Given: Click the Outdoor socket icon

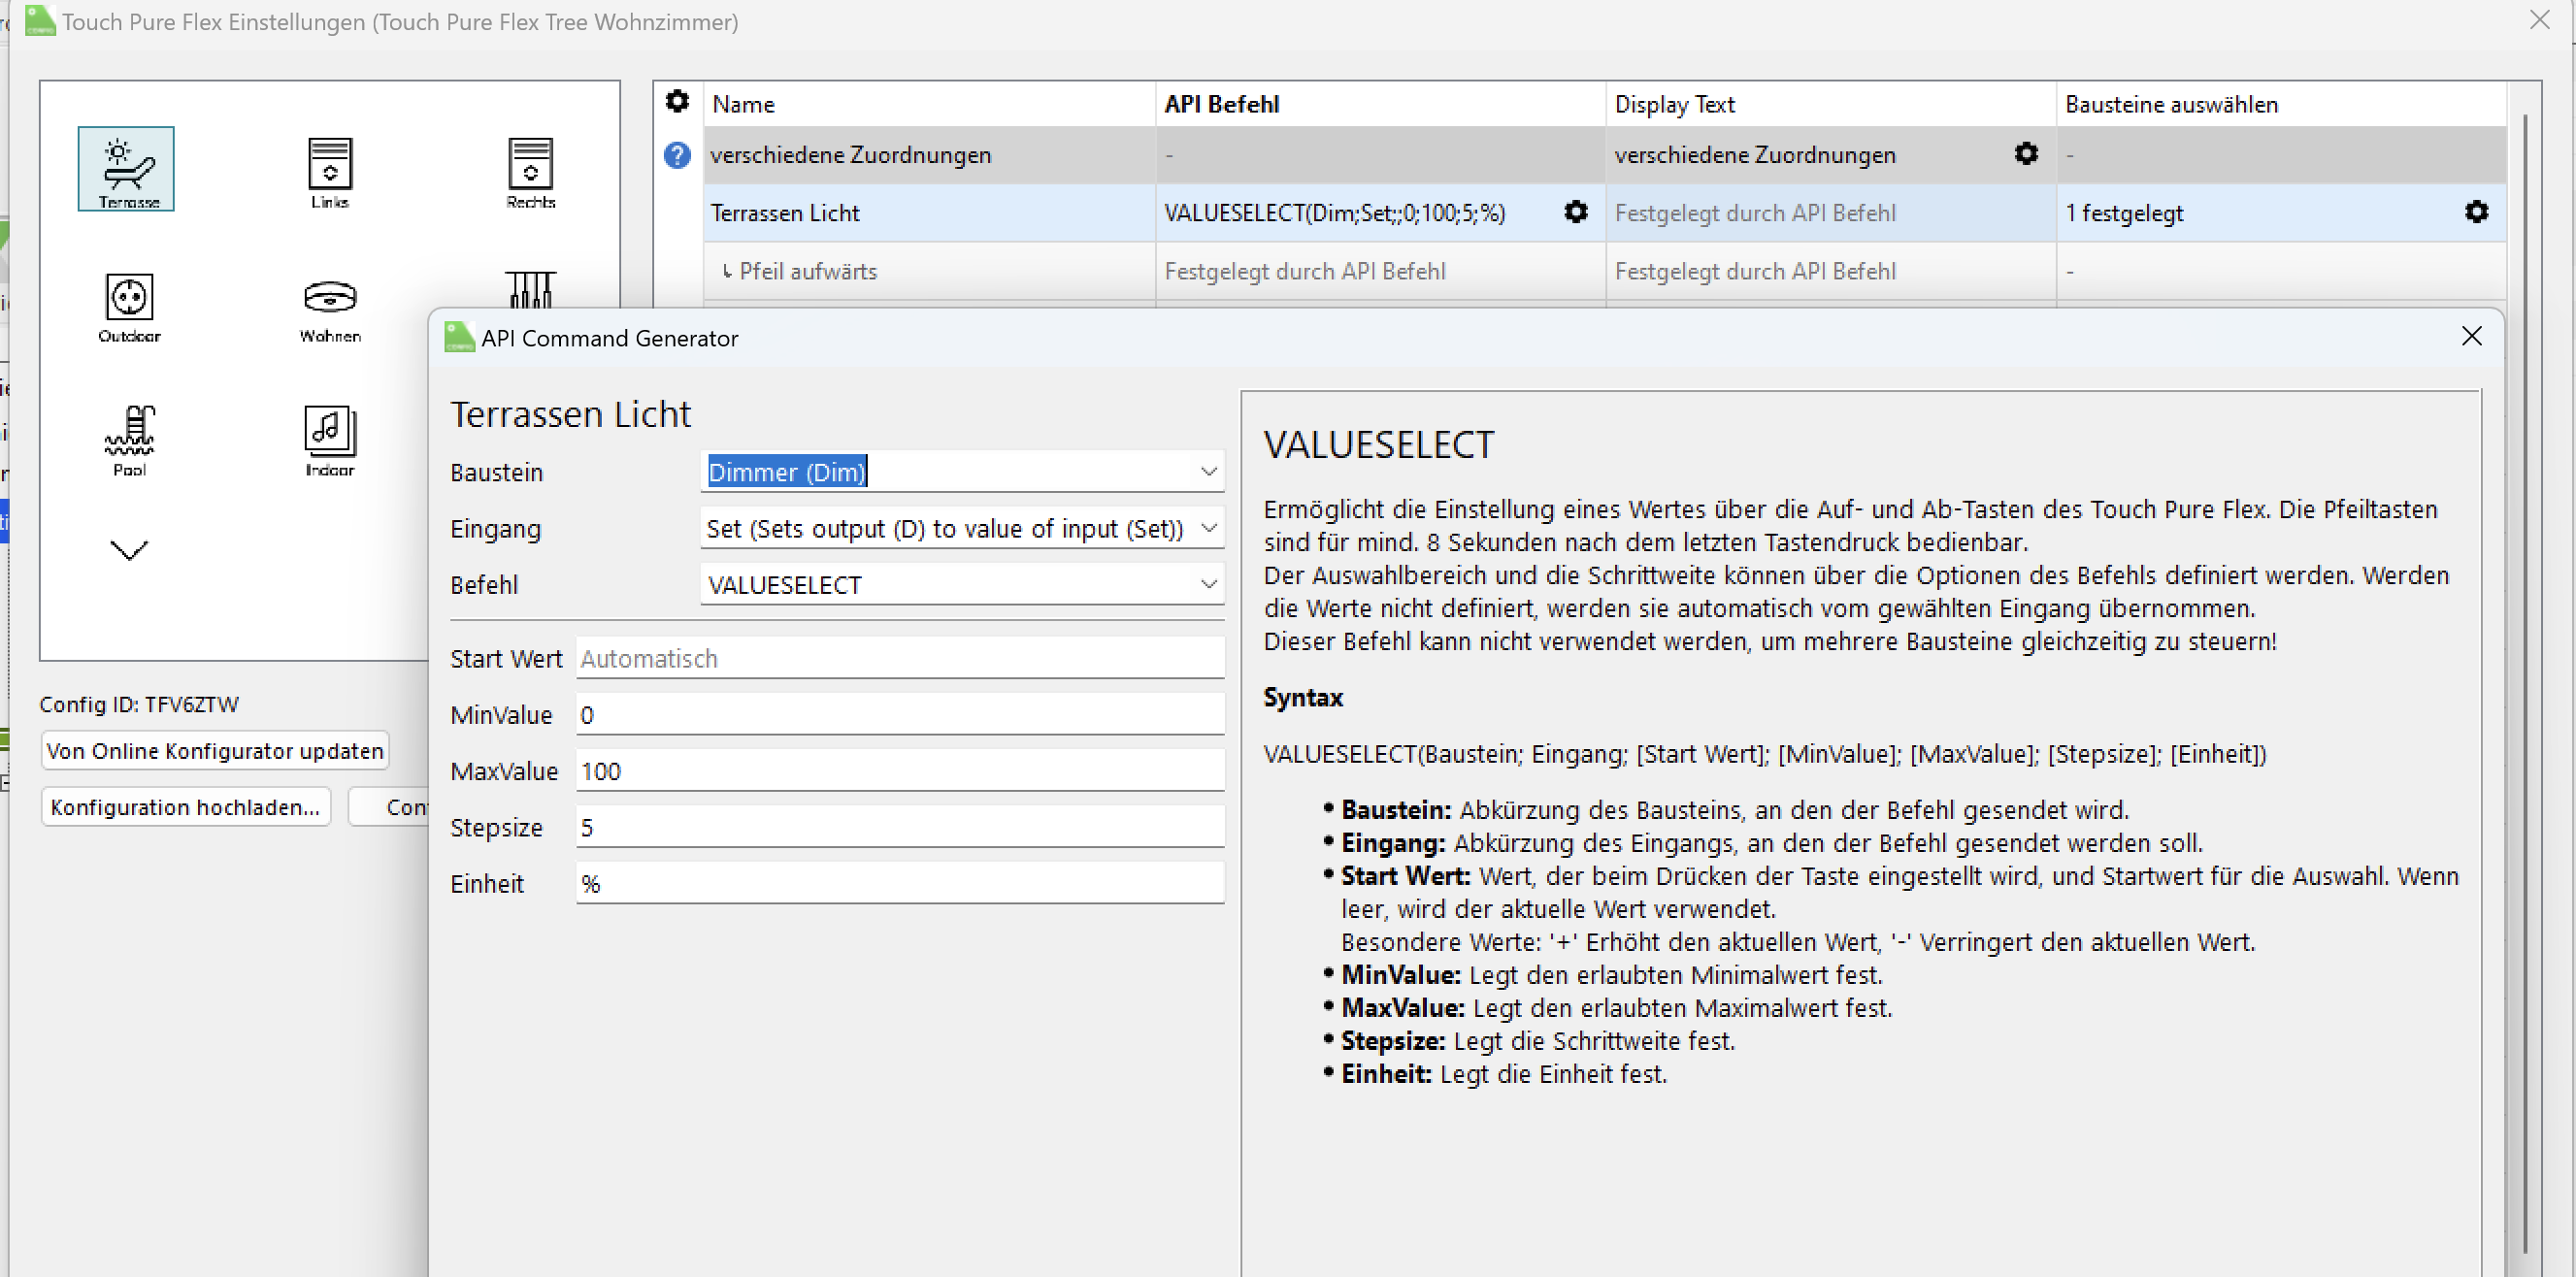Looking at the screenshot, I should coord(129,305).
